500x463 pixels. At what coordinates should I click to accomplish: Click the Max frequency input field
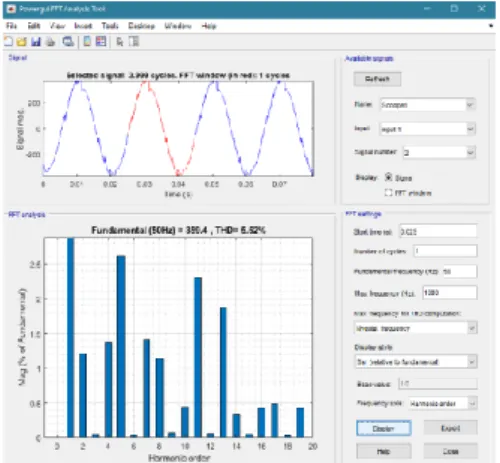pyautogui.click(x=450, y=293)
